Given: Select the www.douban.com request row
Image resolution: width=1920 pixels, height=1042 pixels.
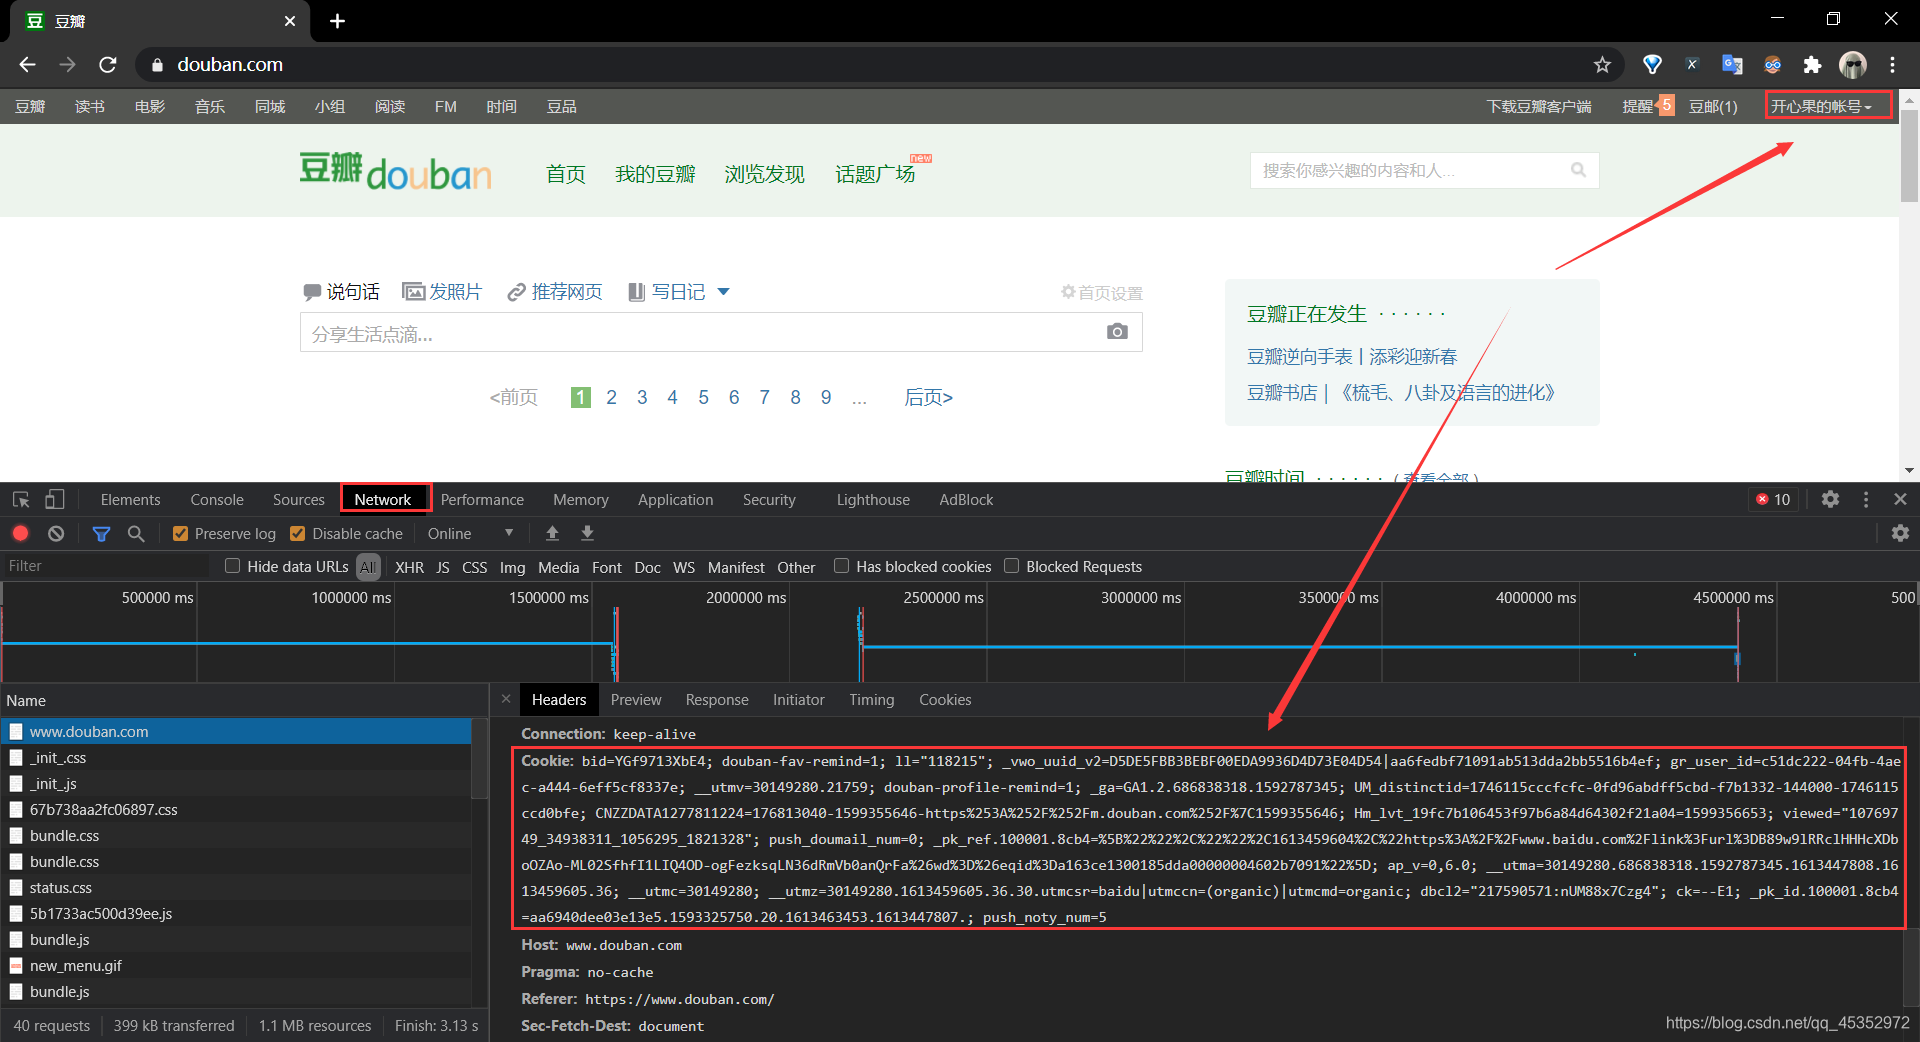Looking at the screenshot, I should coord(236,731).
